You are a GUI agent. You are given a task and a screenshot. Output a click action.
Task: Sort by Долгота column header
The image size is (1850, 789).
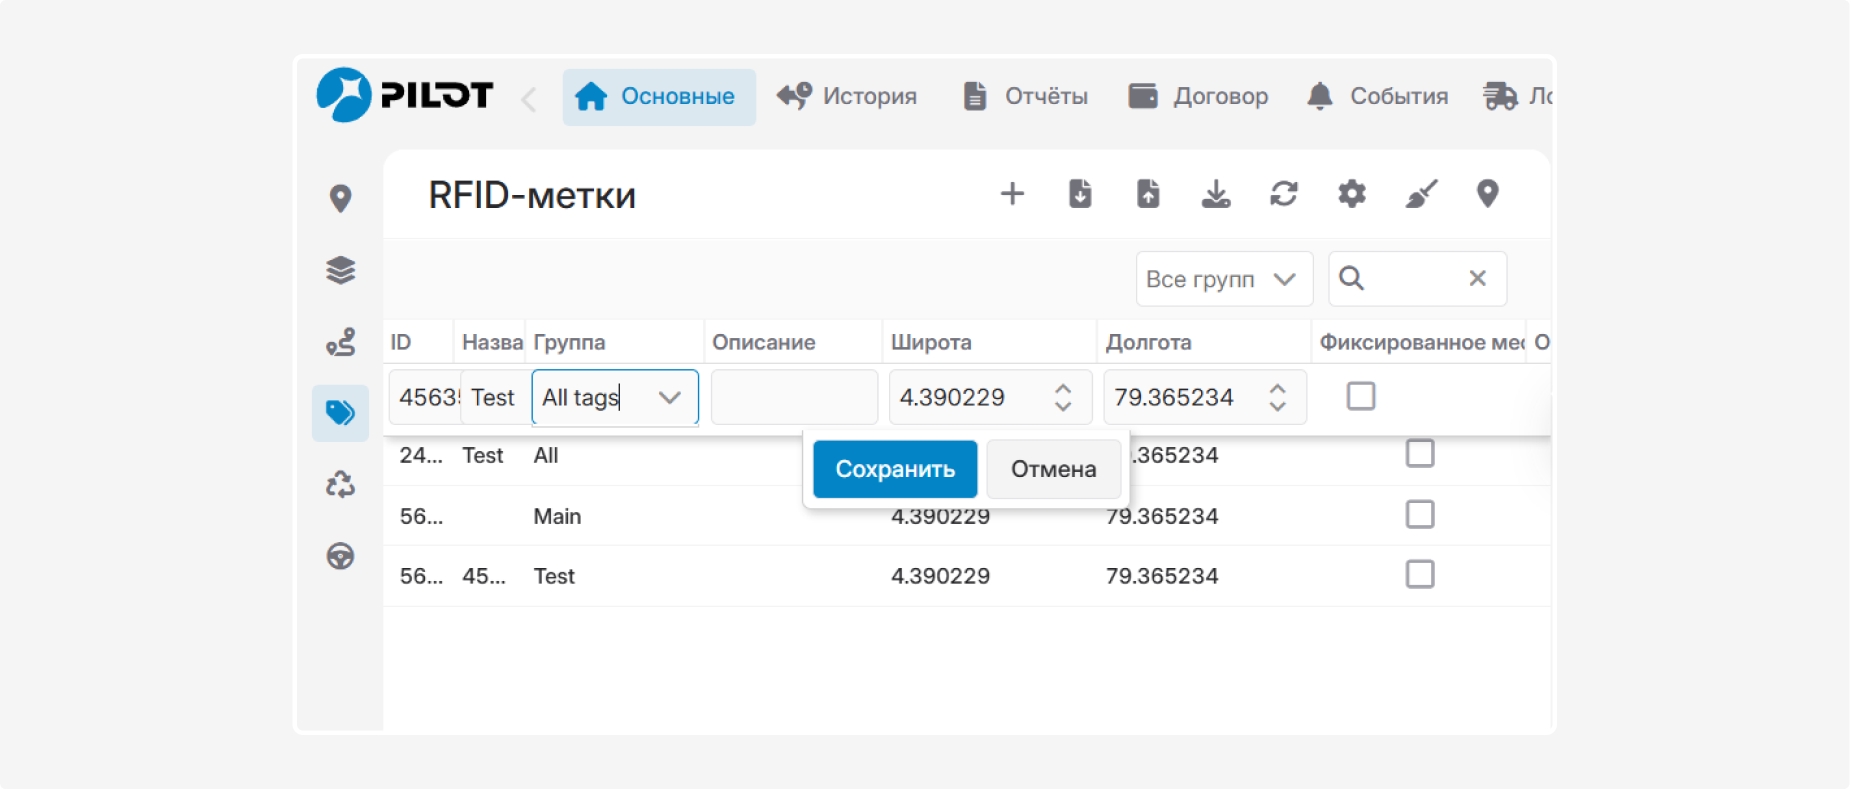[1204, 342]
